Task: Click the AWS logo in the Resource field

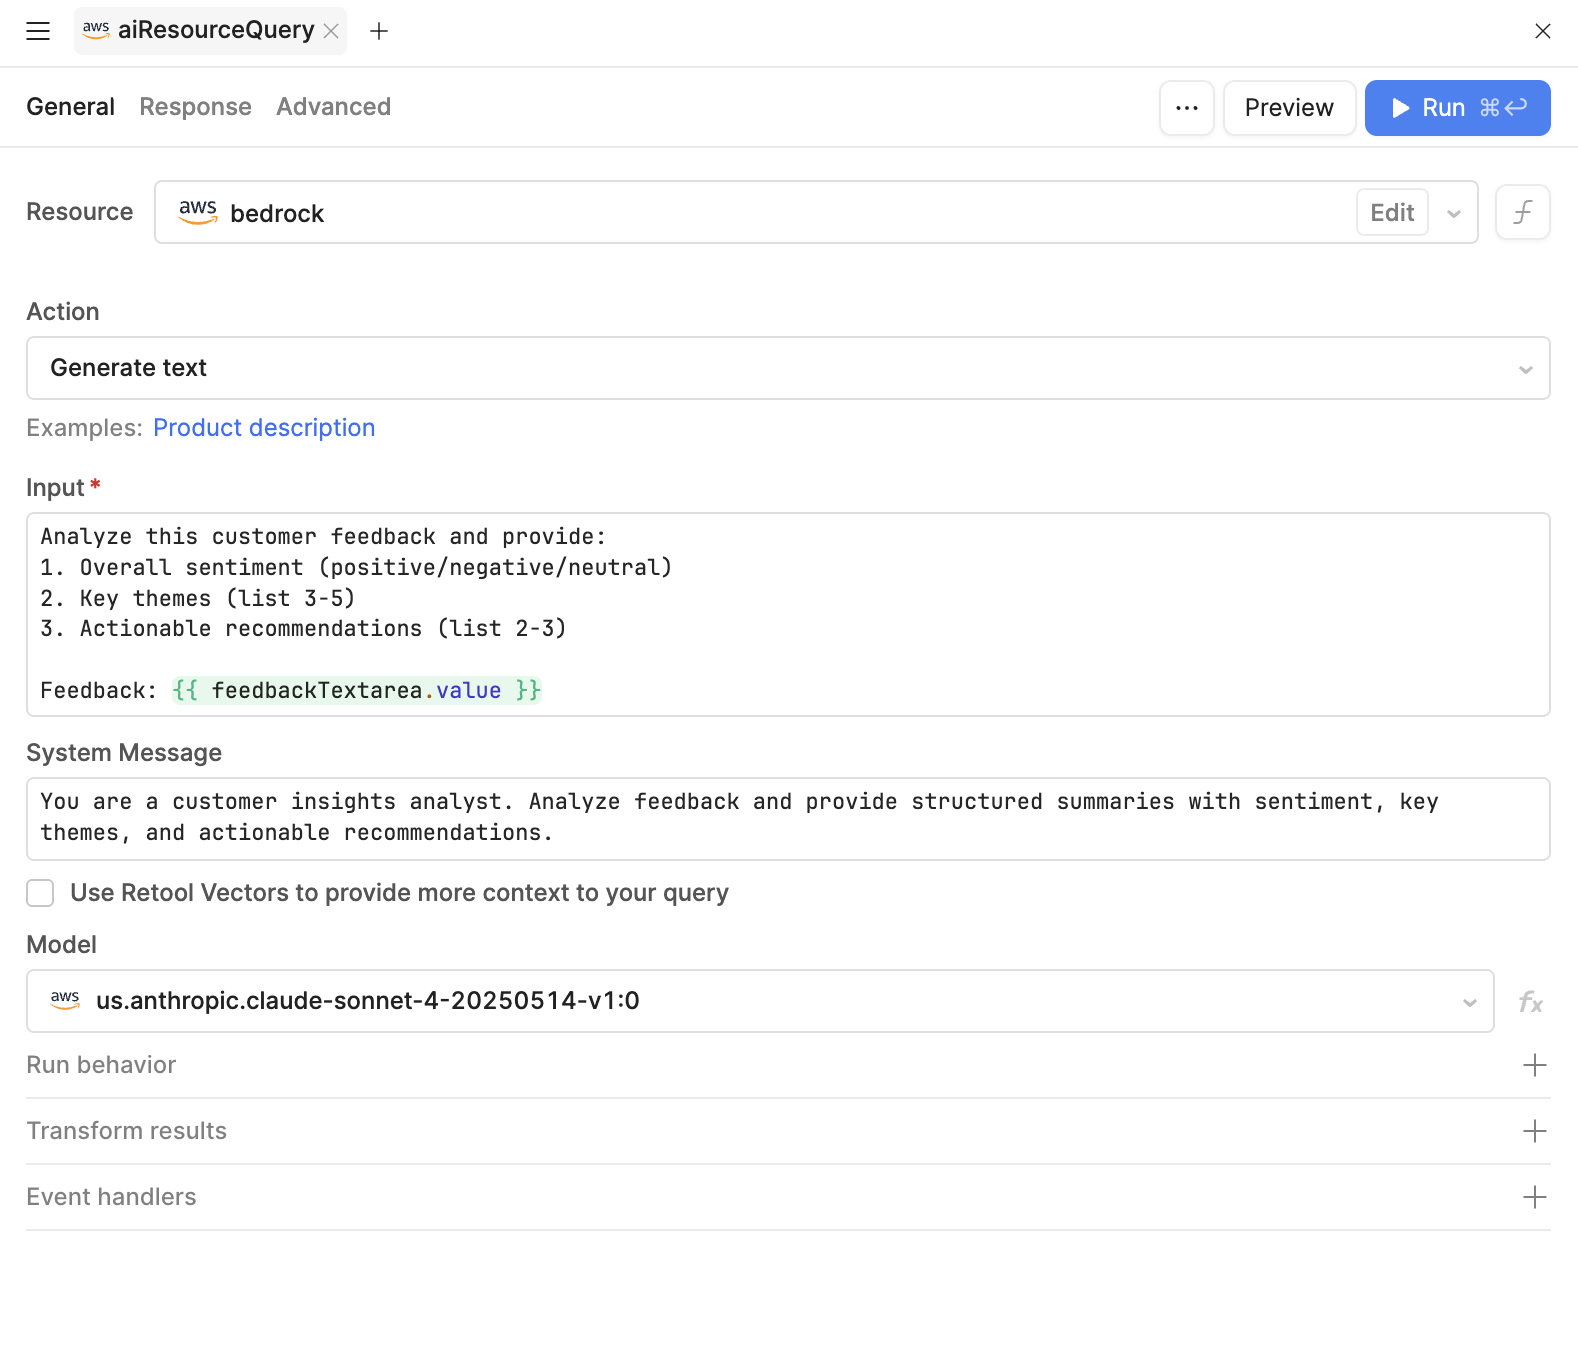Action: point(198,211)
